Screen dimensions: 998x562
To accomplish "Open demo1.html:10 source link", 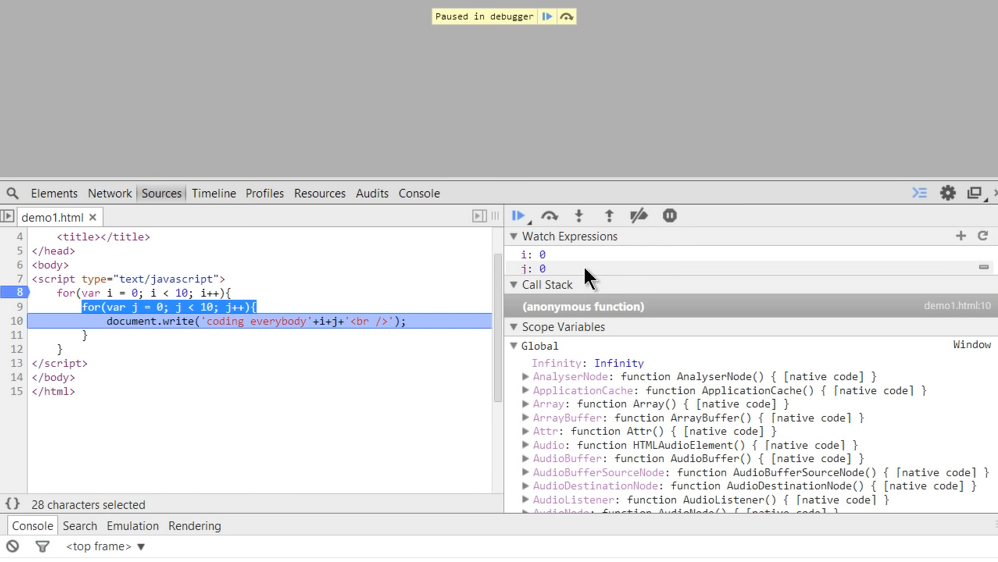I will [x=957, y=306].
